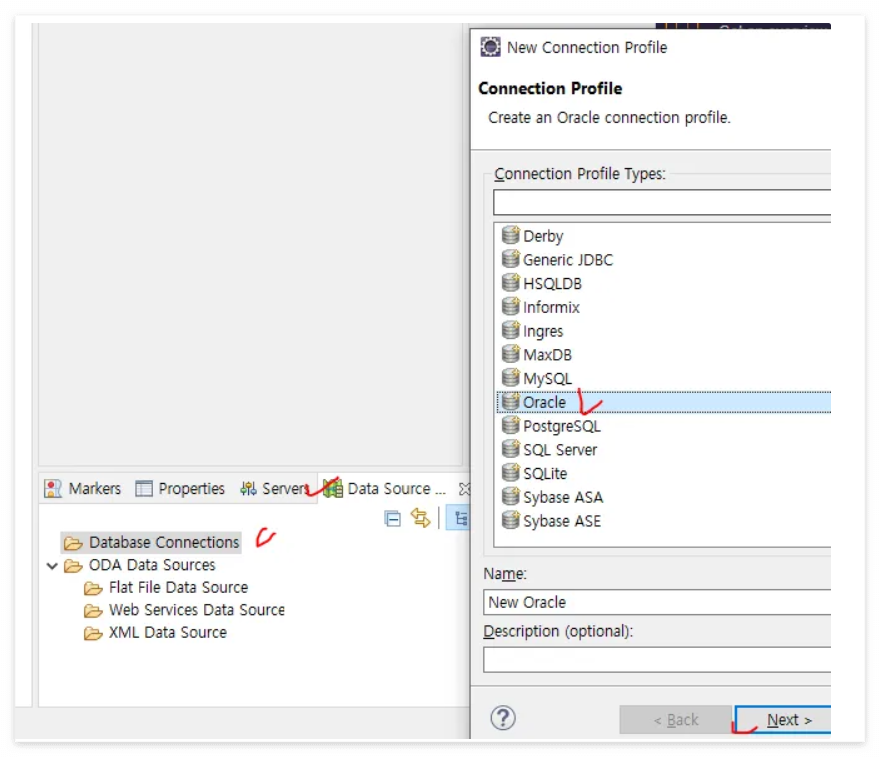This screenshot has height=757, width=880.
Task: Focus the profile types filter field
Action: click(662, 202)
